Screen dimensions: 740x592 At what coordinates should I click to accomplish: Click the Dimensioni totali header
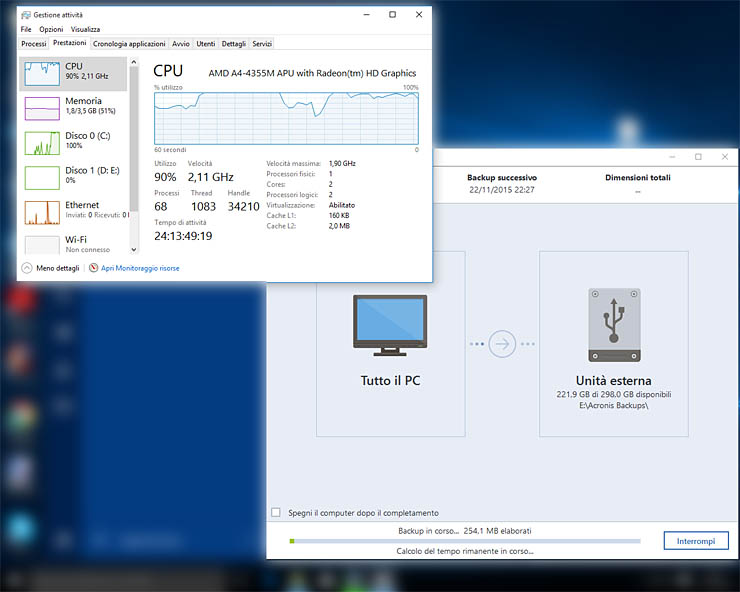[x=638, y=178]
